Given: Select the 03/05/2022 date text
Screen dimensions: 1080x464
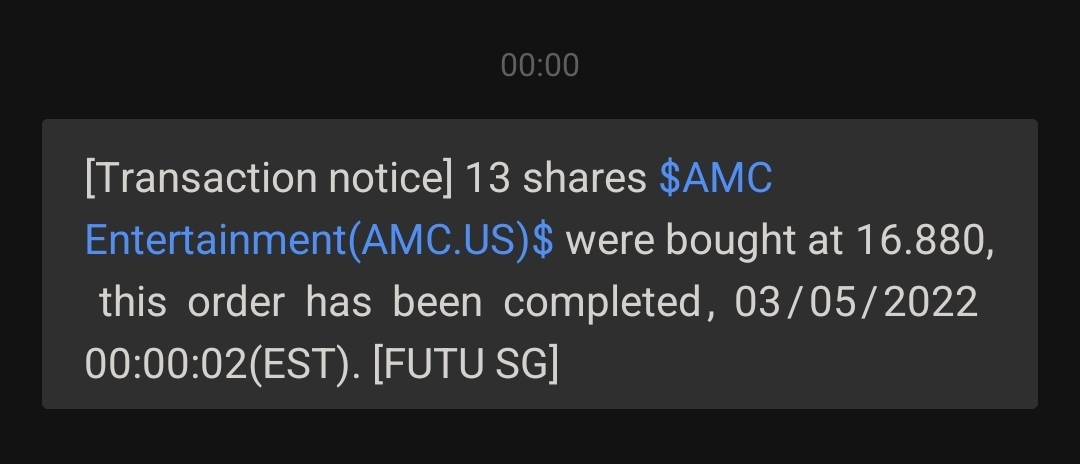Looking at the screenshot, I should 856,301.
